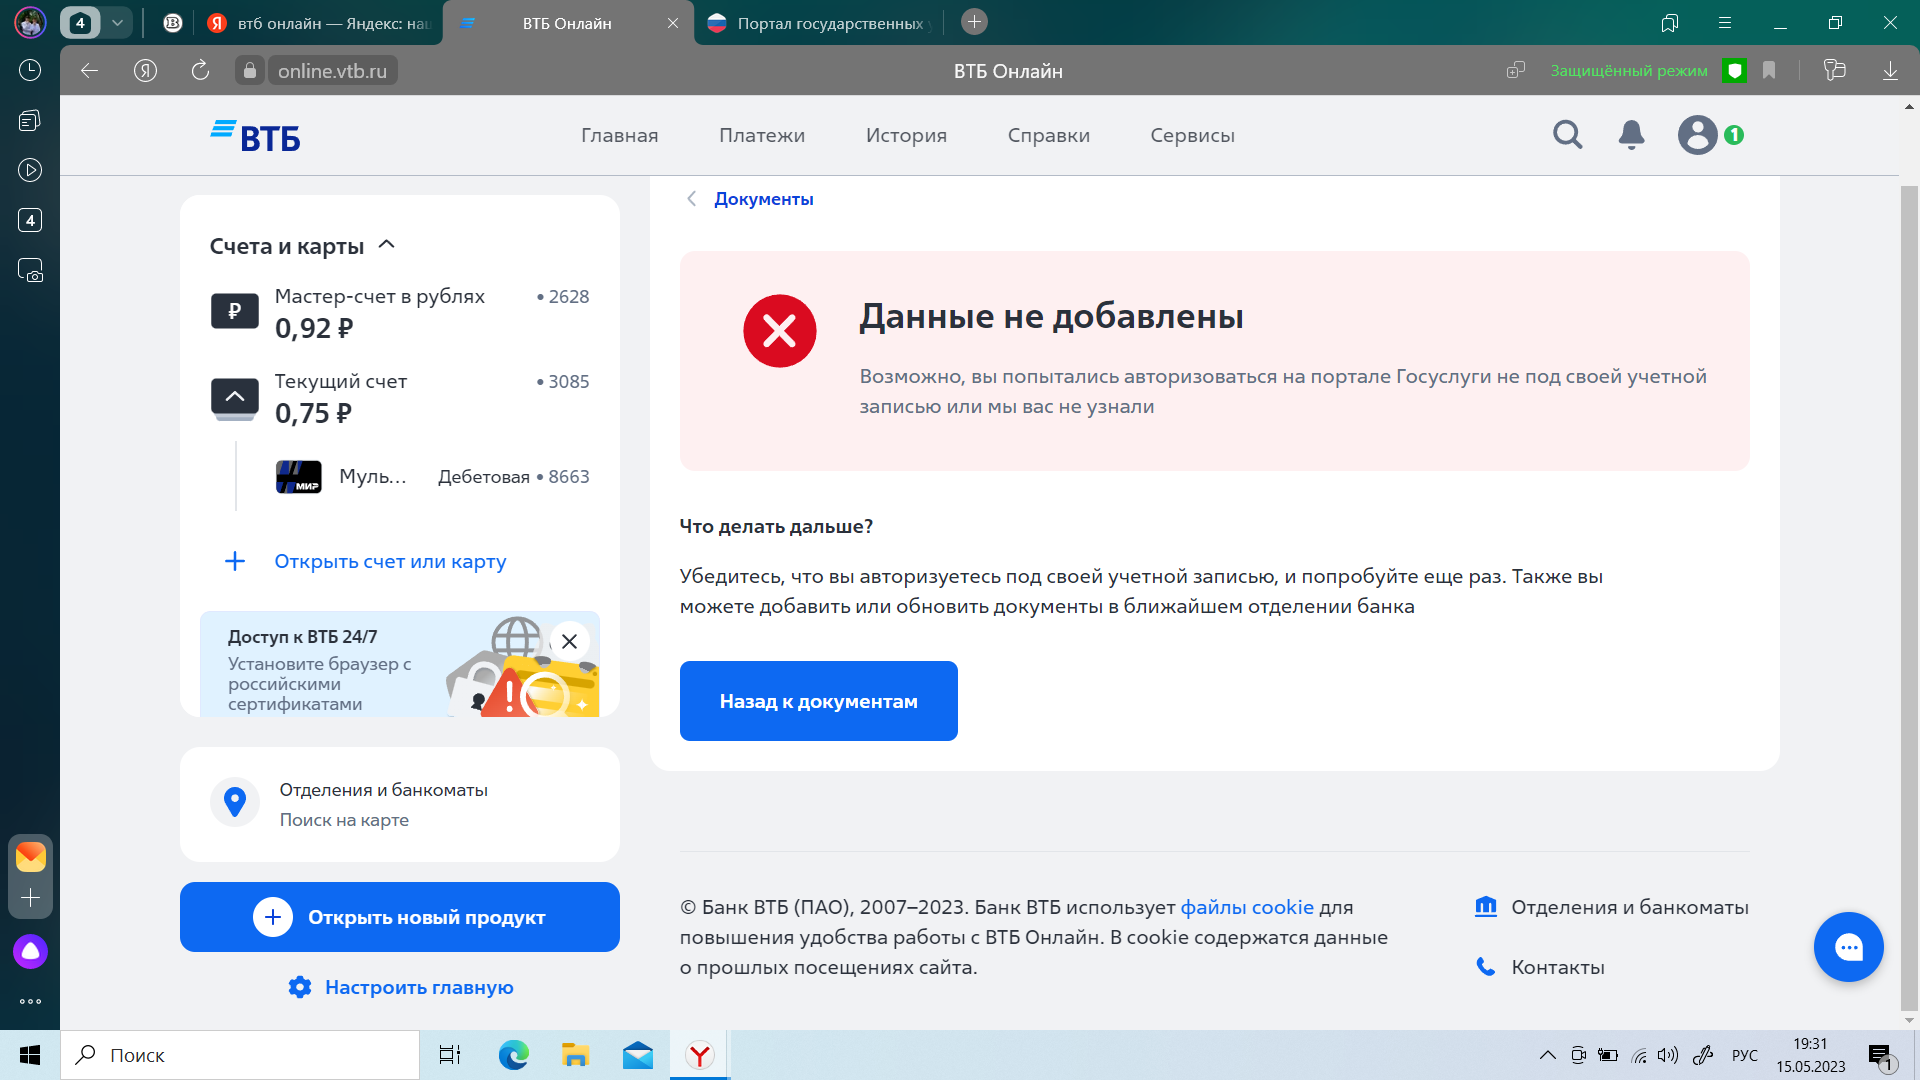Image resolution: width=1920 pixels, height=1080 pixels.
Task: Reload the page with browser refresh icon
Action: 200,70
